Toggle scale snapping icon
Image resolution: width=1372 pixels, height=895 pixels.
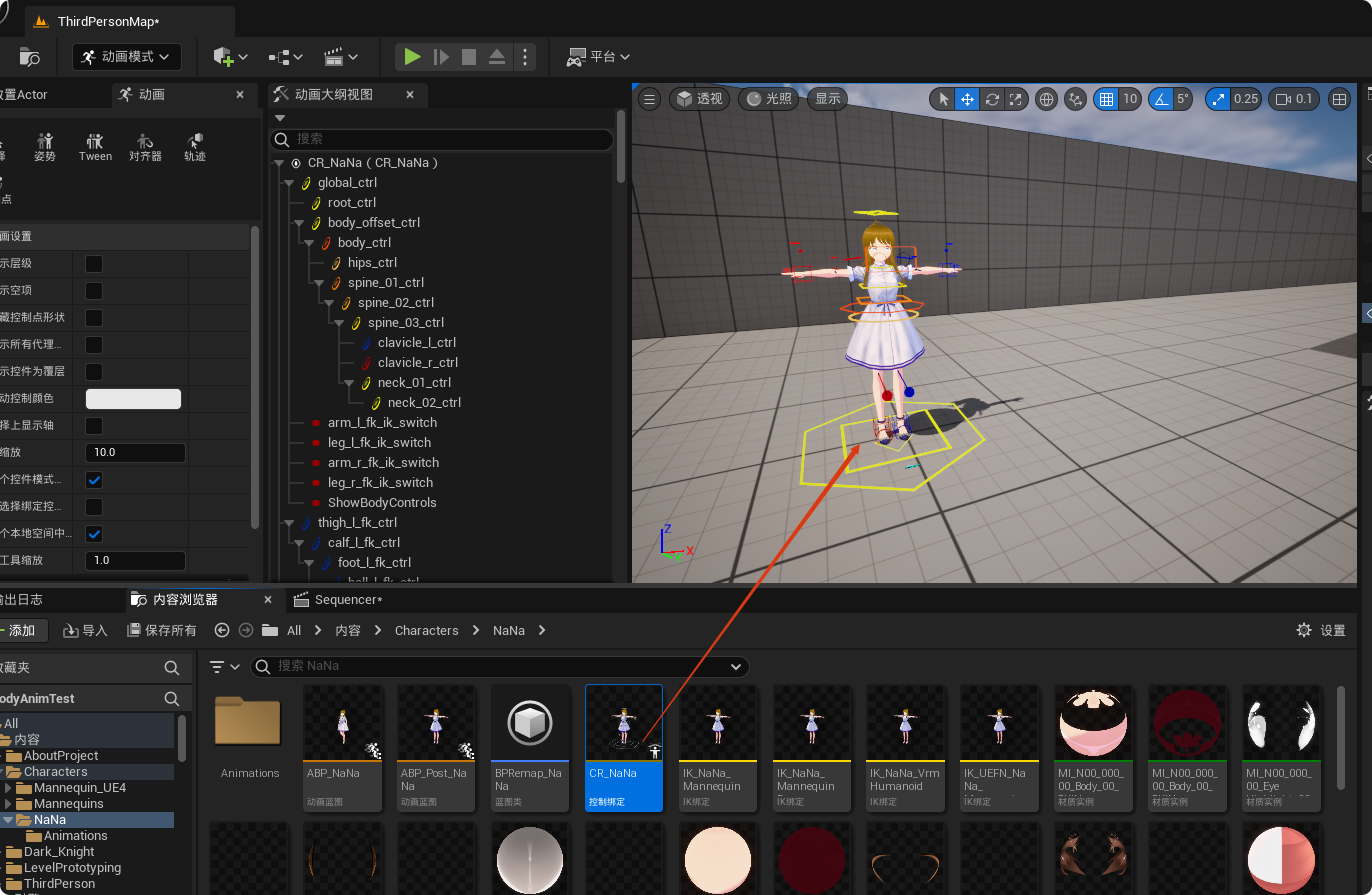coord(1219,99)
